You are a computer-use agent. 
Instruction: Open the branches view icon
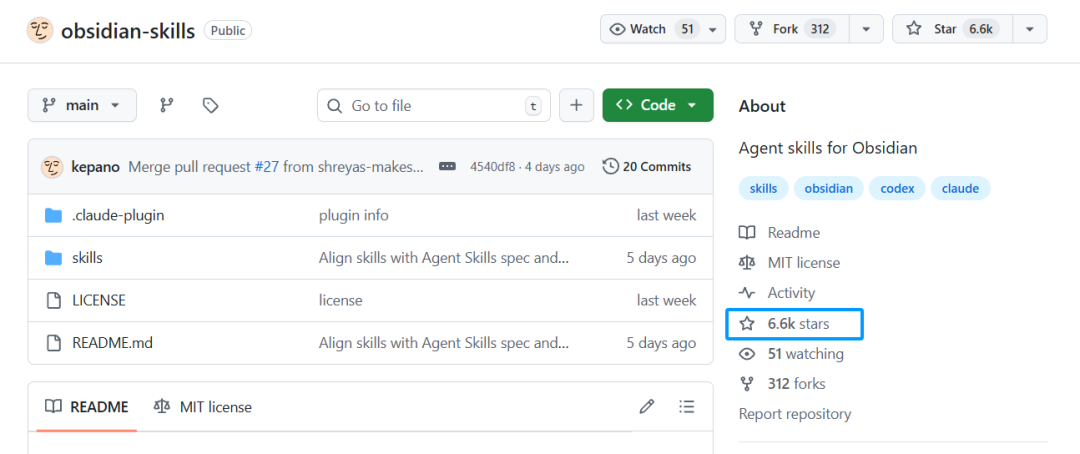pyautogui.click(x=167, y=105)
